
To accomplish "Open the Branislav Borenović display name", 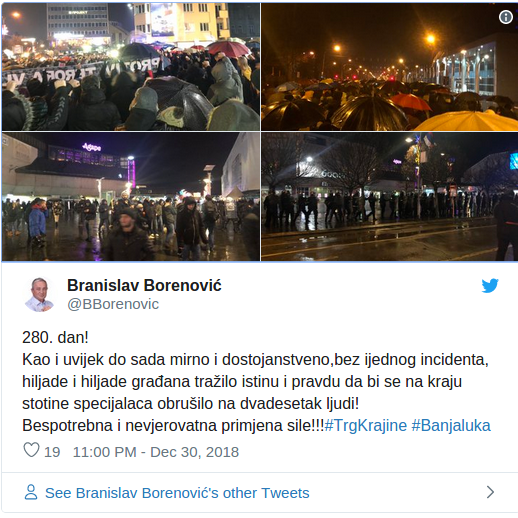I will pos(144,285).
